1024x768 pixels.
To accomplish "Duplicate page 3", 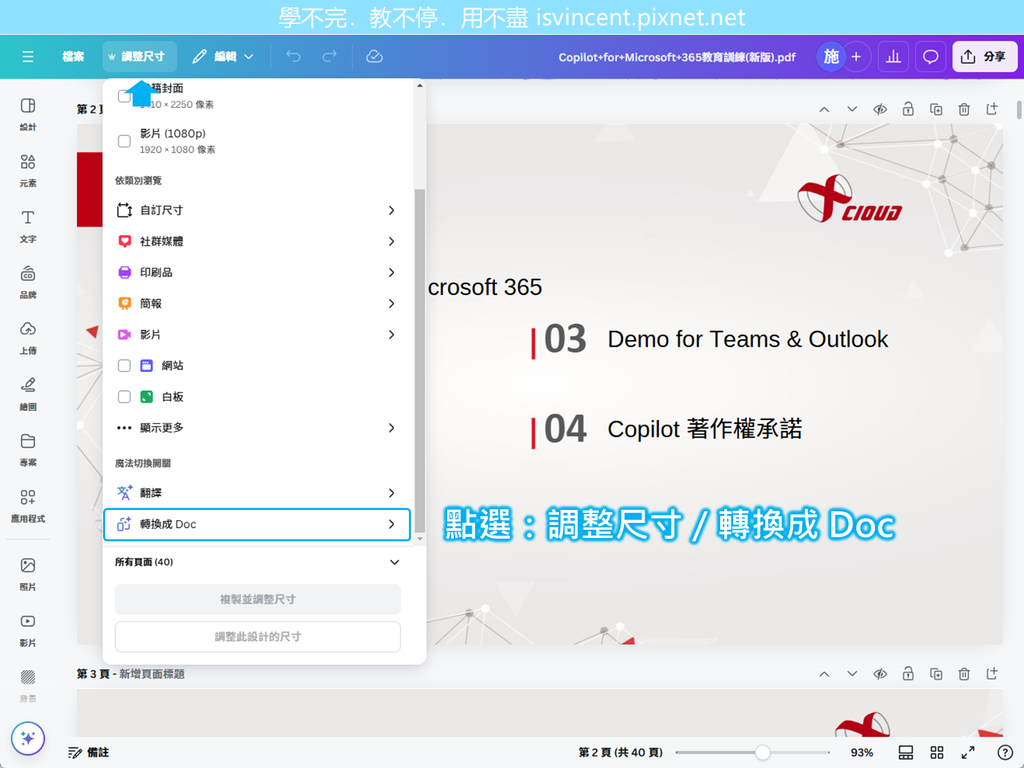I will pyautogui.click(x=936, y=673).
